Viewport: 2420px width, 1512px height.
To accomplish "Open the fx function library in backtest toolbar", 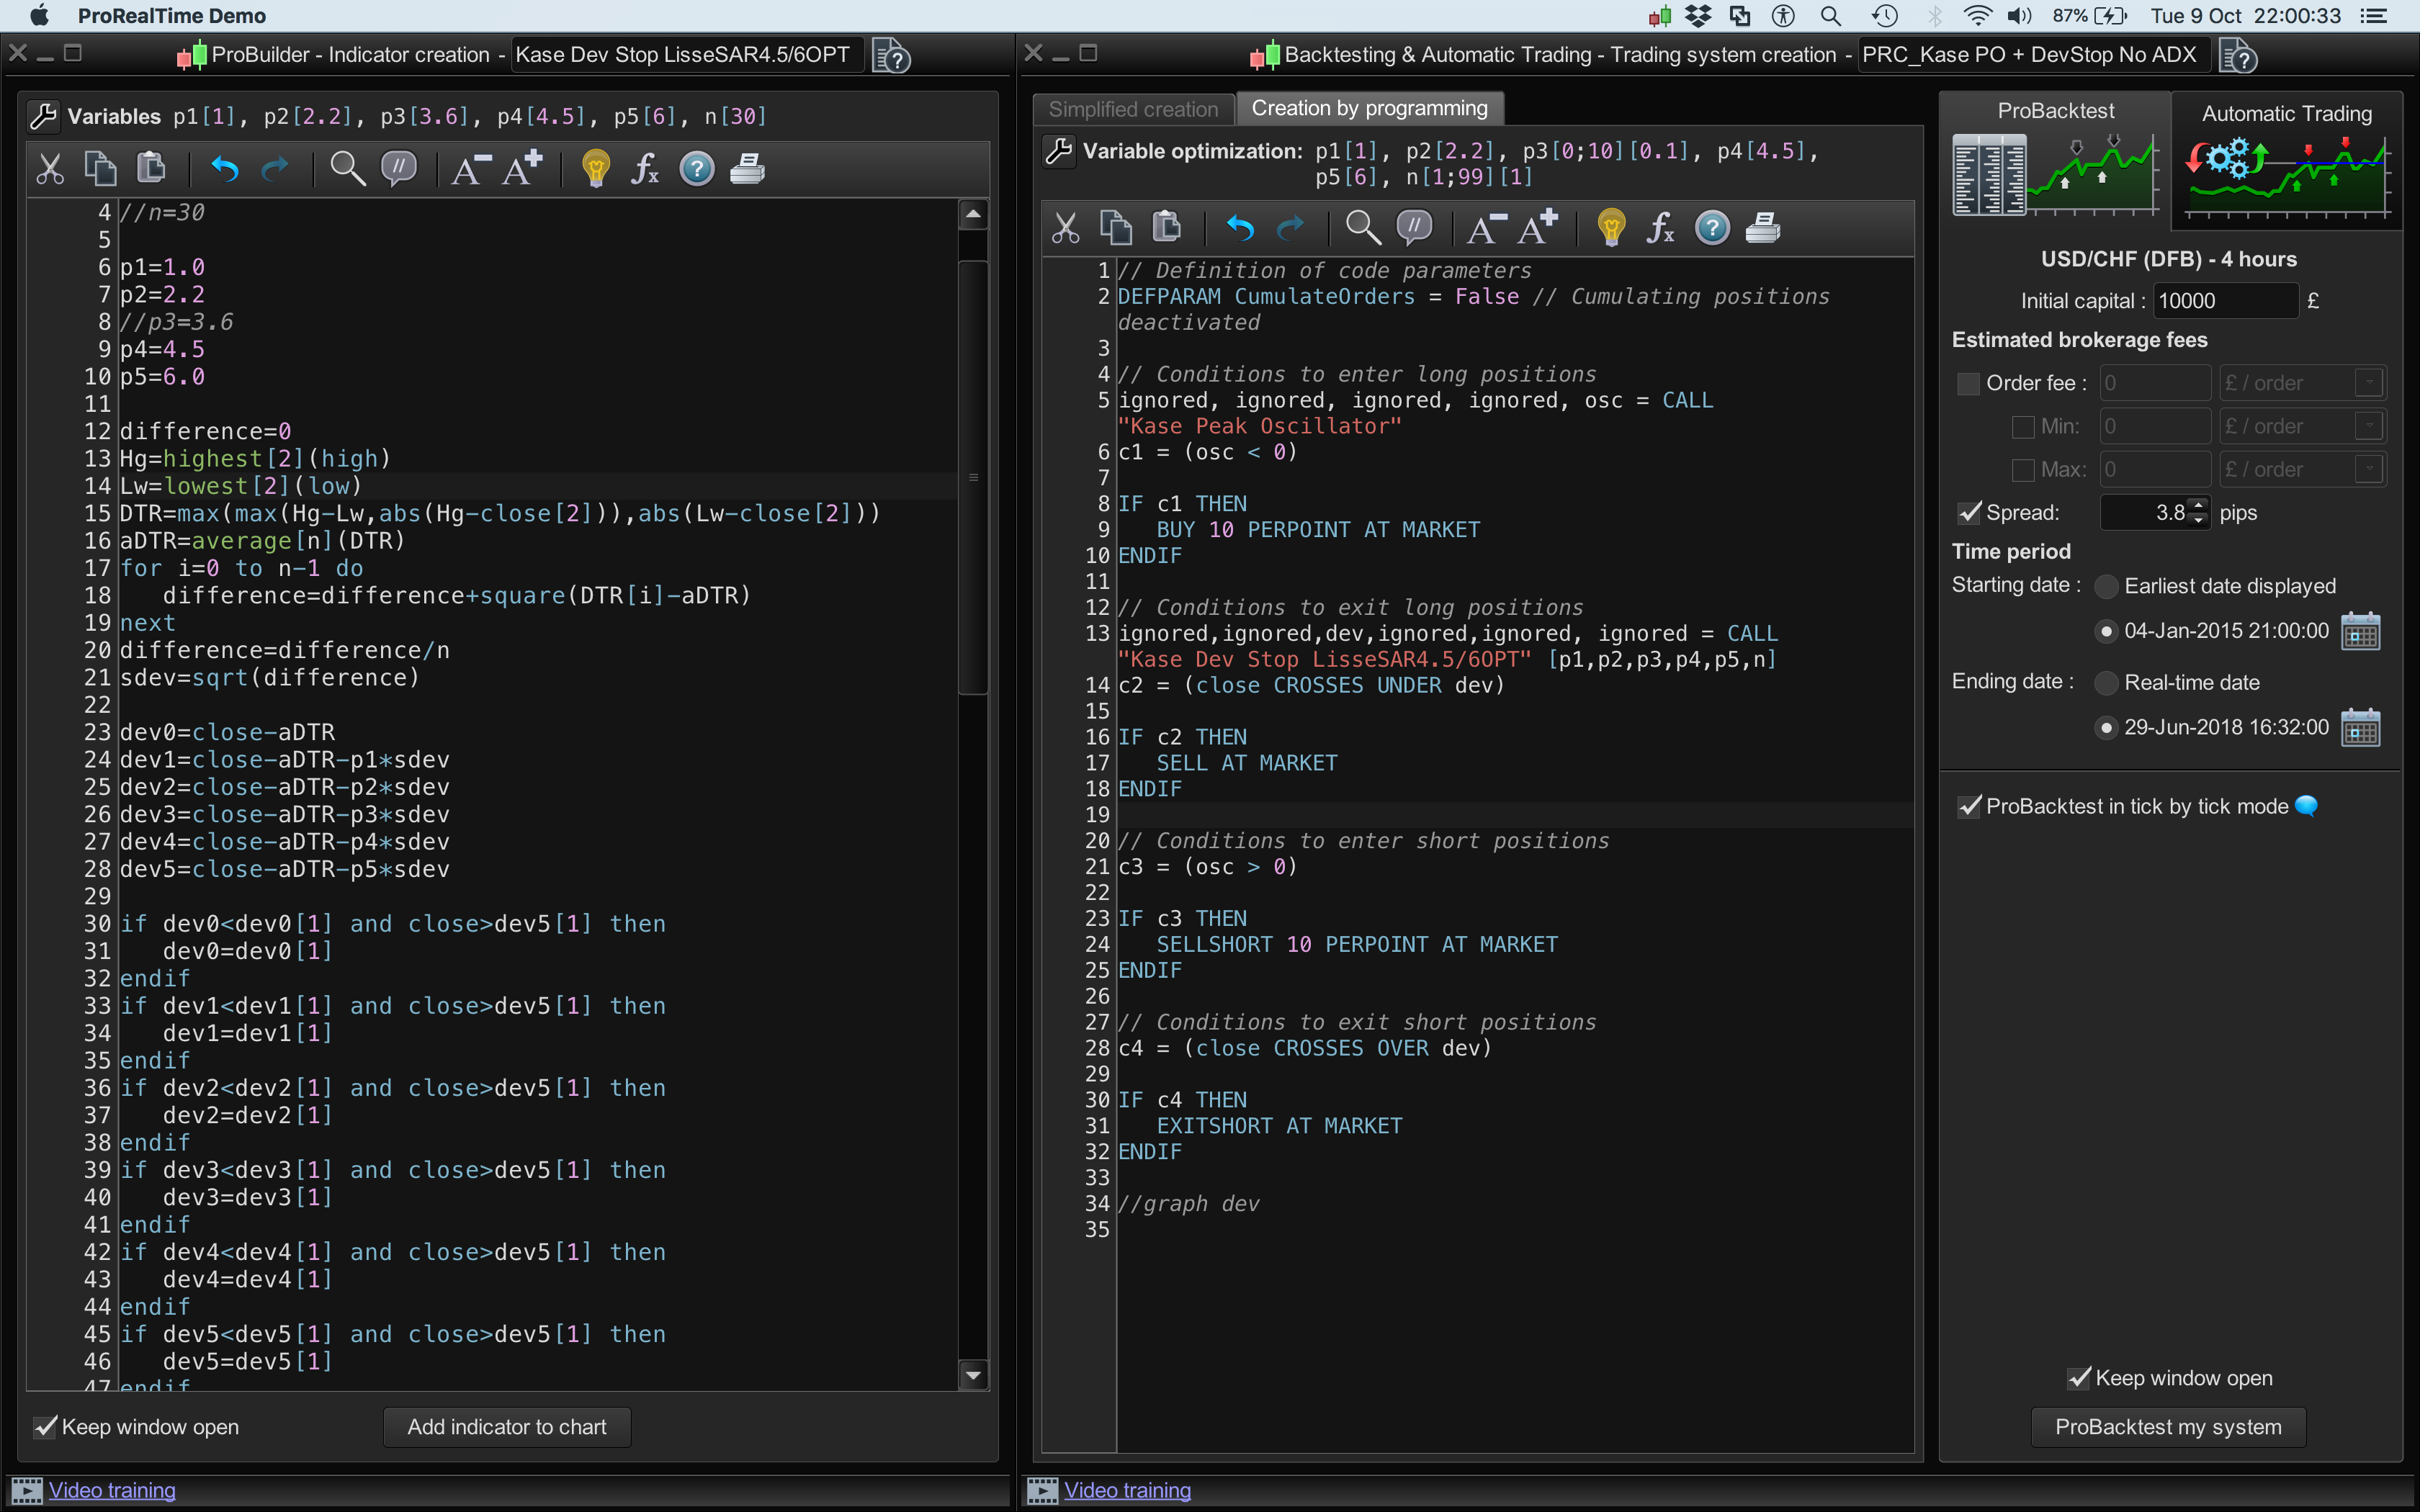I will pyautogui.click(x=1660, y=228).
